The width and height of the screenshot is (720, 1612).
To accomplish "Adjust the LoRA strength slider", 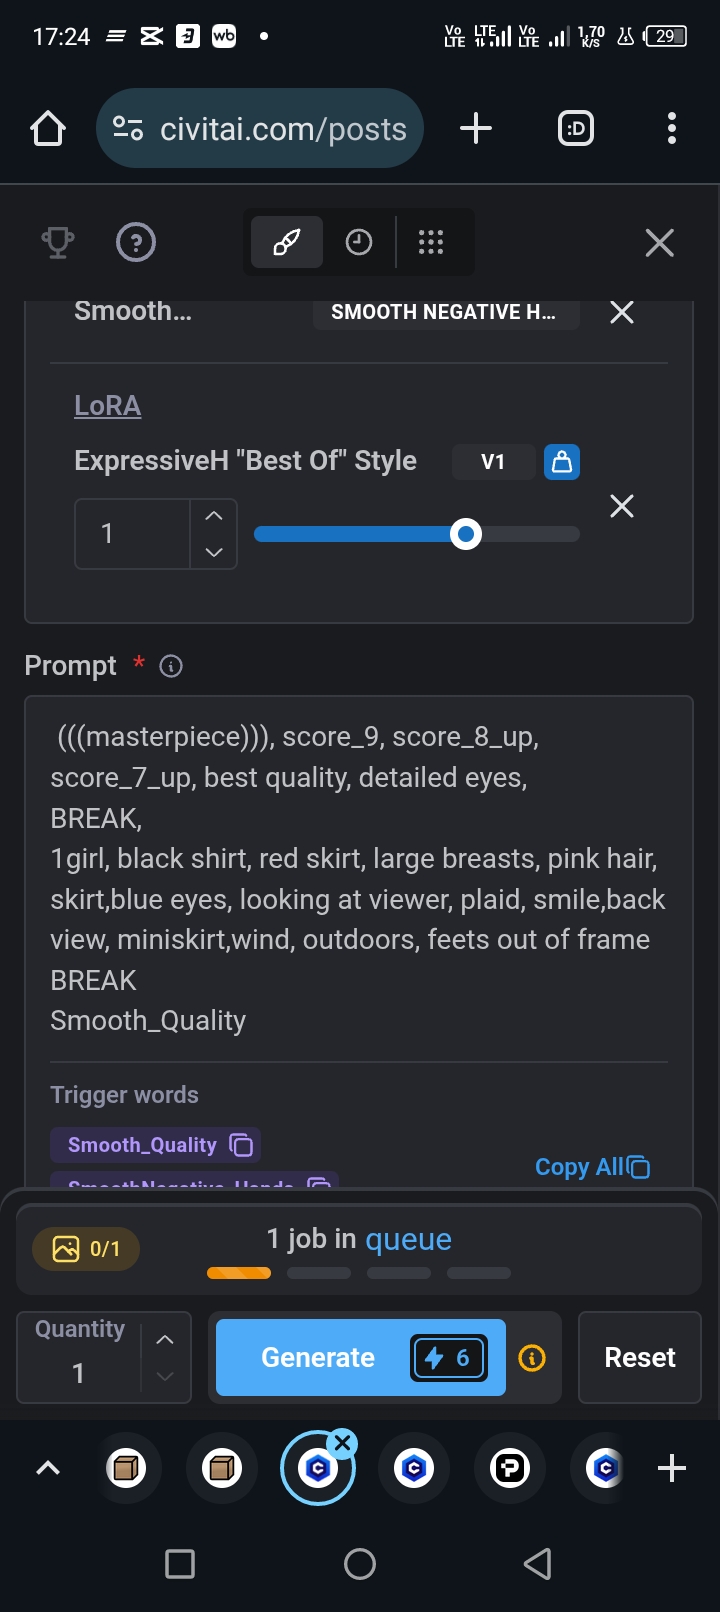I will click(x=465, y=534).
